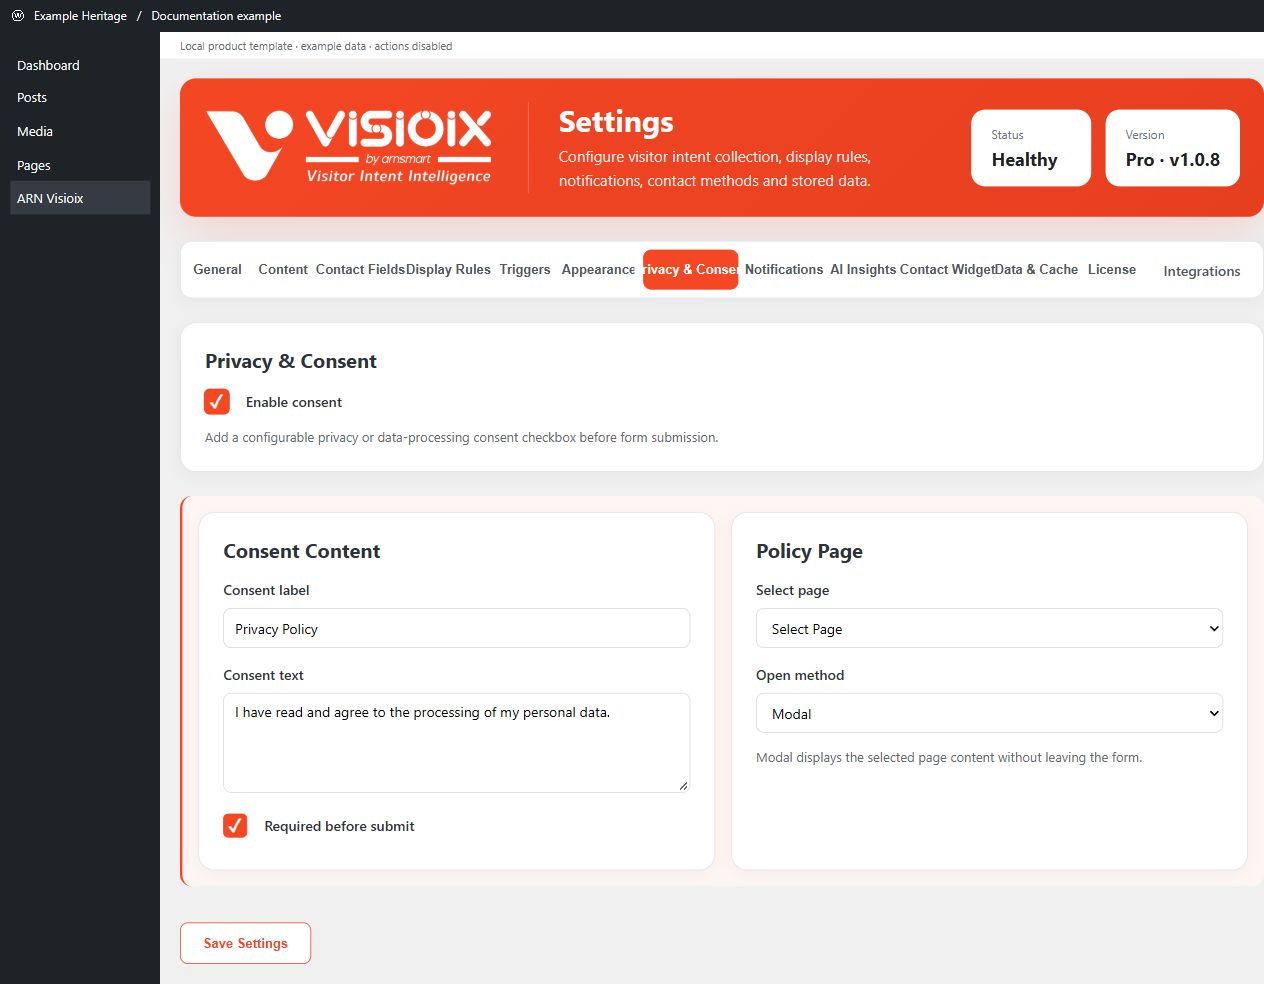View the AI Insights tab
Screen dimensions: 1264x984
[863, 270]
